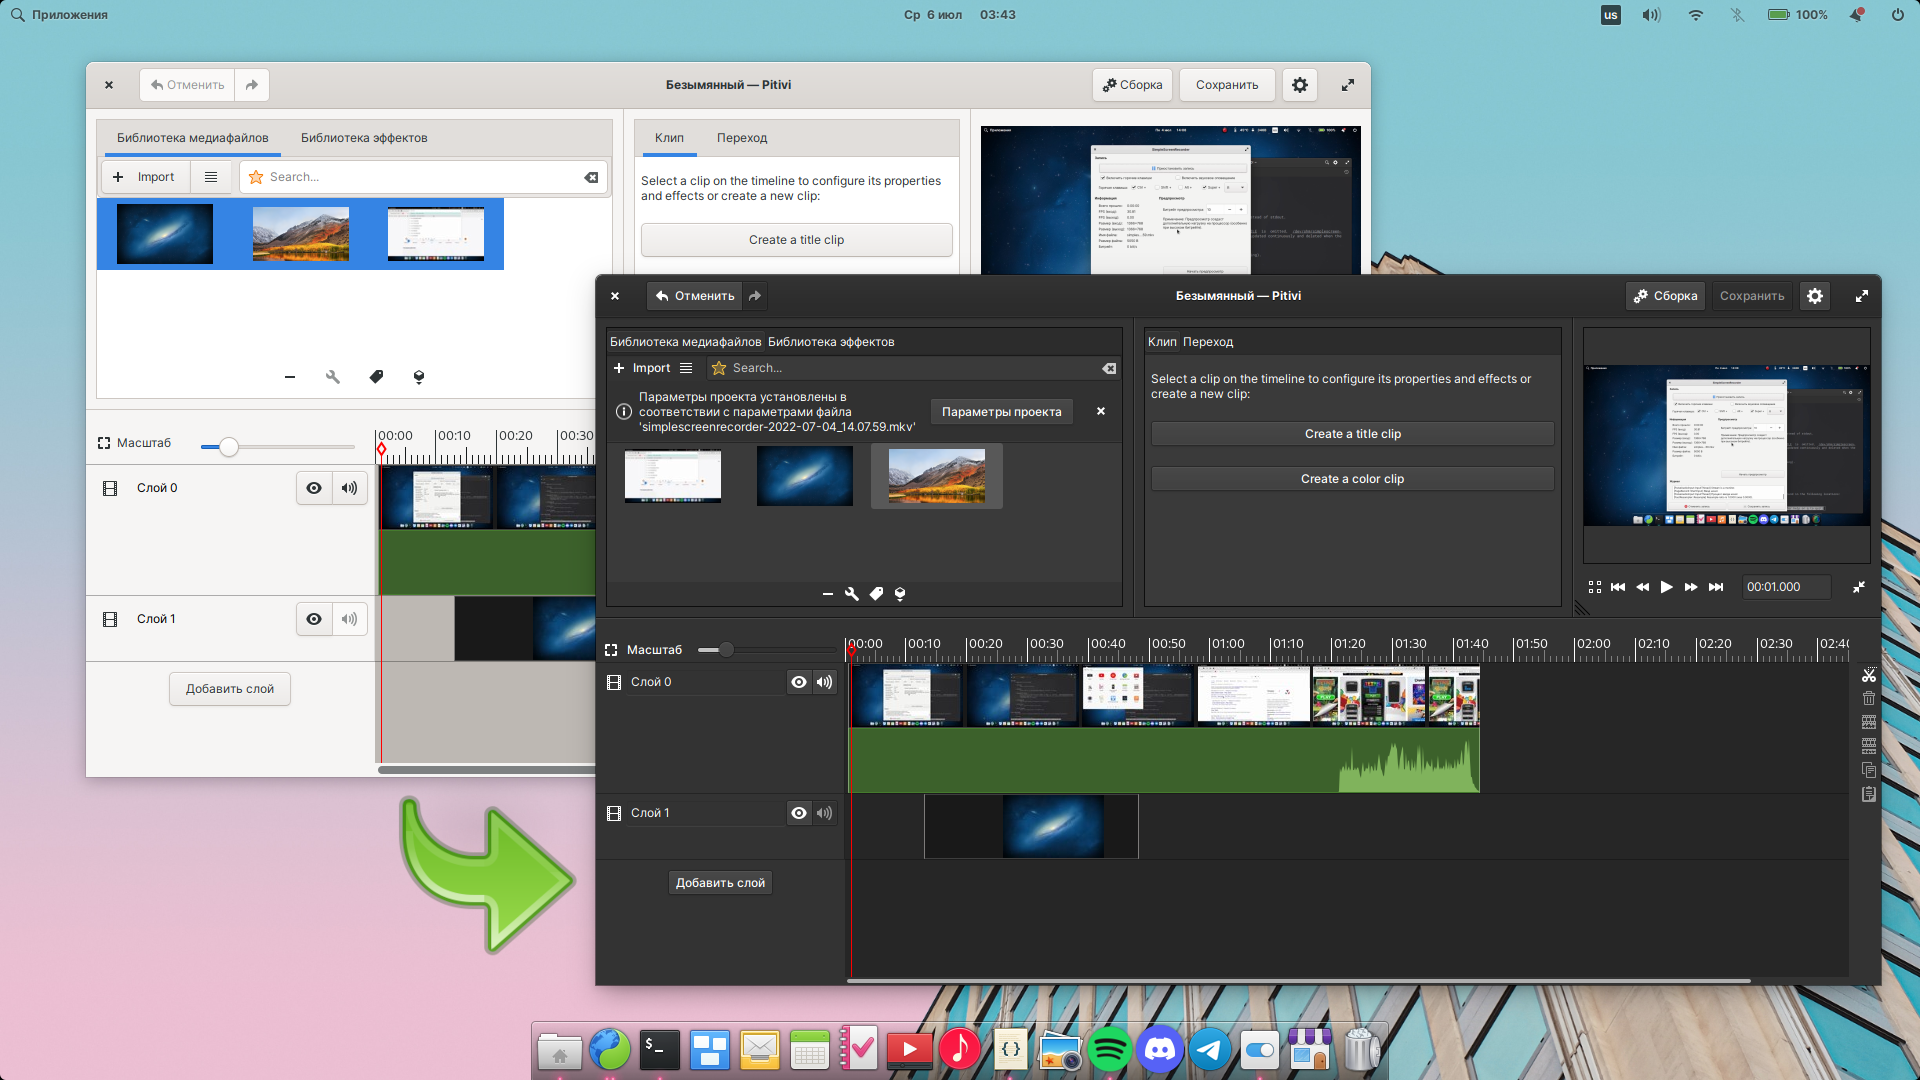Switch to Библиотека эффектов tab in dark window
1920x1080 pixels.
pos(830,342)
